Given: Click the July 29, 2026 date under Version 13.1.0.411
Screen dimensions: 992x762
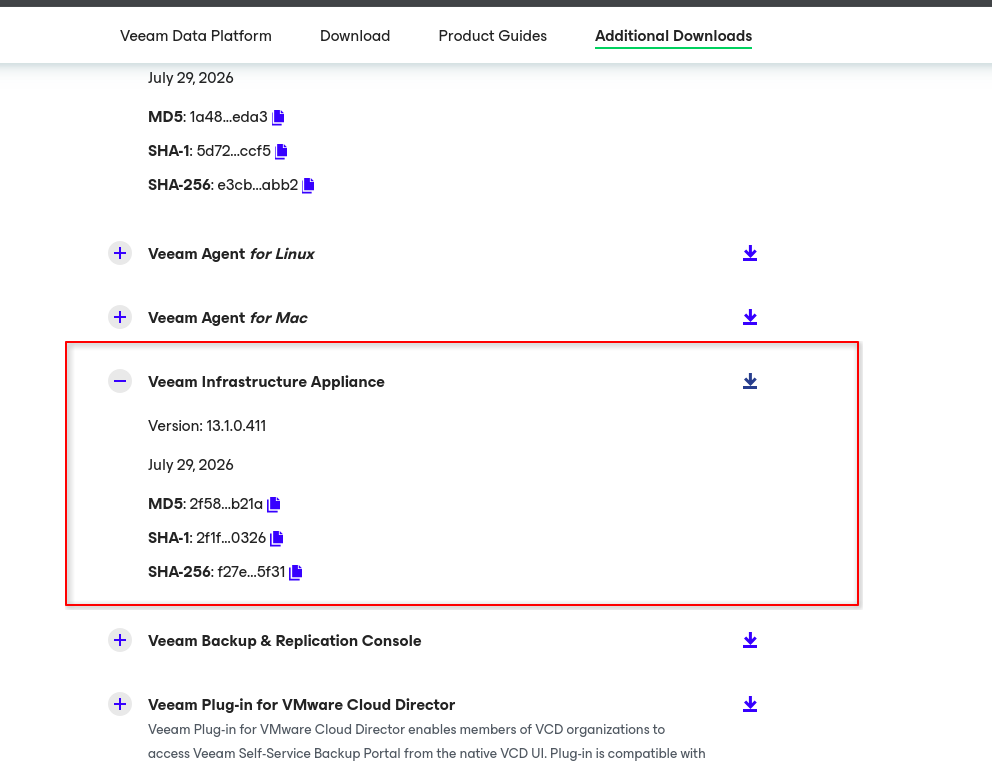Looking at the screenshot, I should (190, 465).
